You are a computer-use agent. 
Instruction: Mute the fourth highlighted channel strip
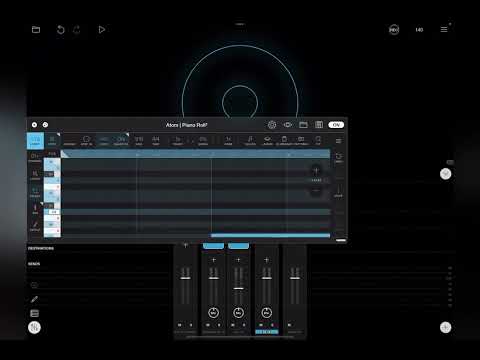coord(261,325)
